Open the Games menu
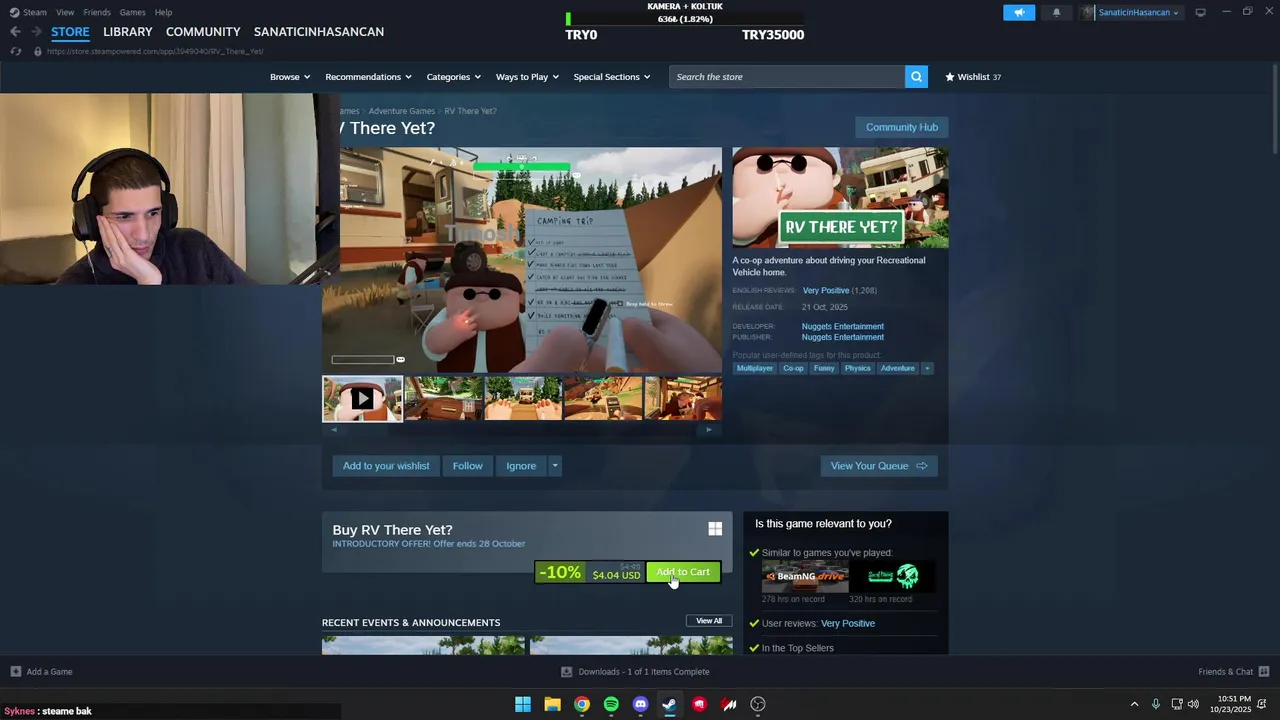Image resolution: width=1280 pixels, height=720 pixels. (x=132, y=12)
